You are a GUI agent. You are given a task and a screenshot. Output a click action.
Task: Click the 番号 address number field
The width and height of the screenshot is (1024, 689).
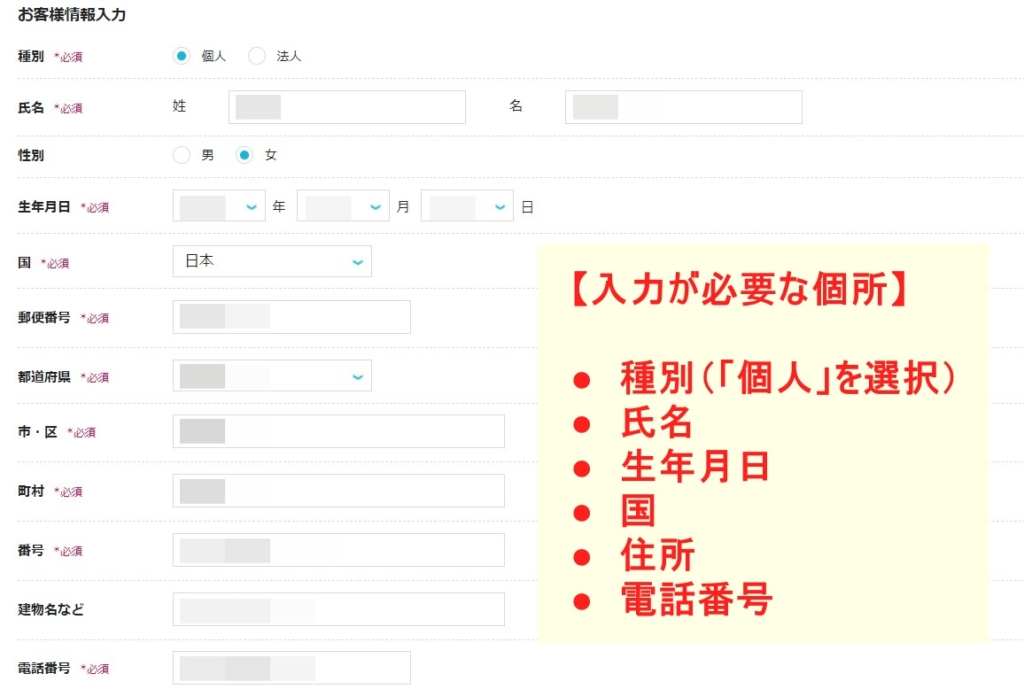click(338, 550)
